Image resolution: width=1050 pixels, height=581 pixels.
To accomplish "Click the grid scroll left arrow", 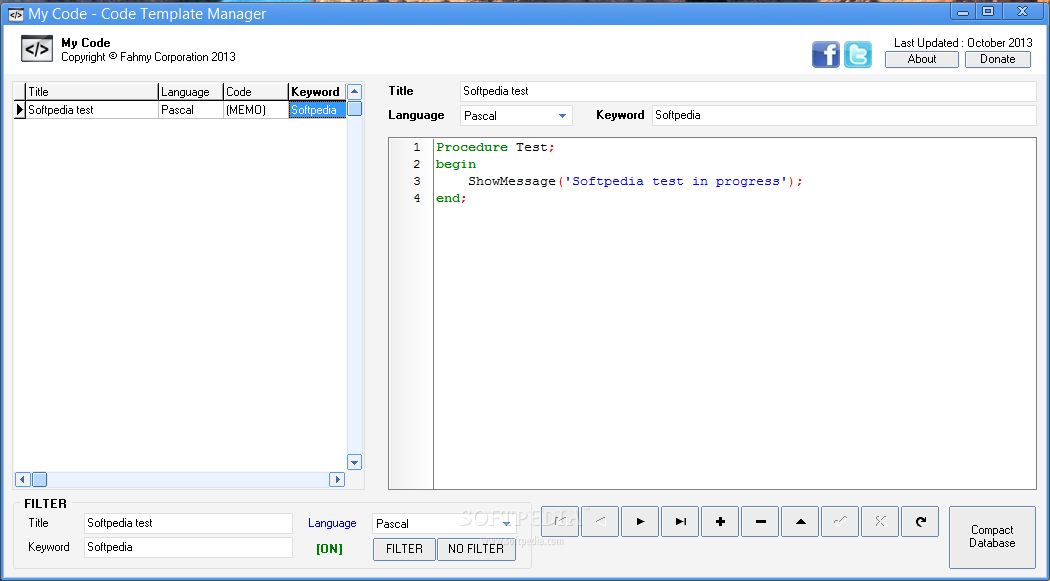I will (x=22, y=479).
